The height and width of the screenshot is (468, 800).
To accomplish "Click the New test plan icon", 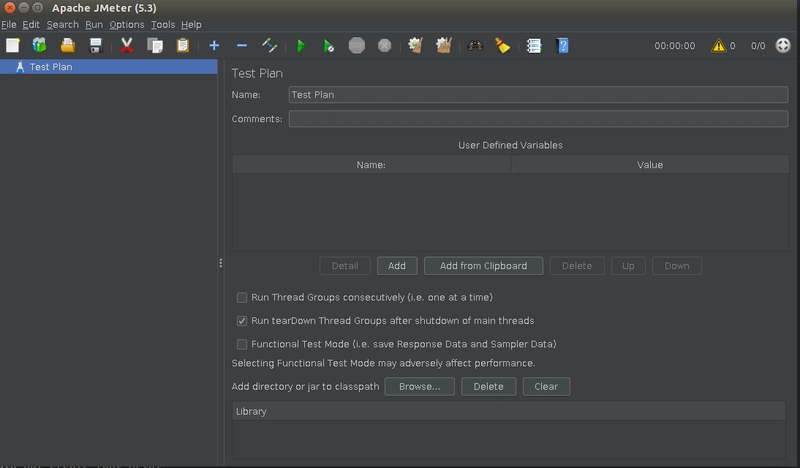I will [13, 46].
